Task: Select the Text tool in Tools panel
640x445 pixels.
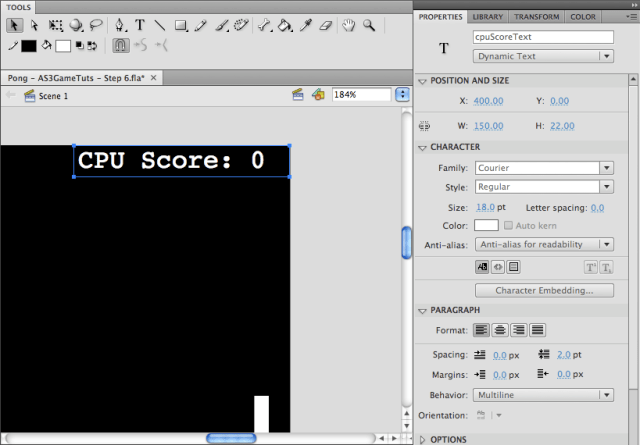Action: pyautogui.click(x=139, y=25)
